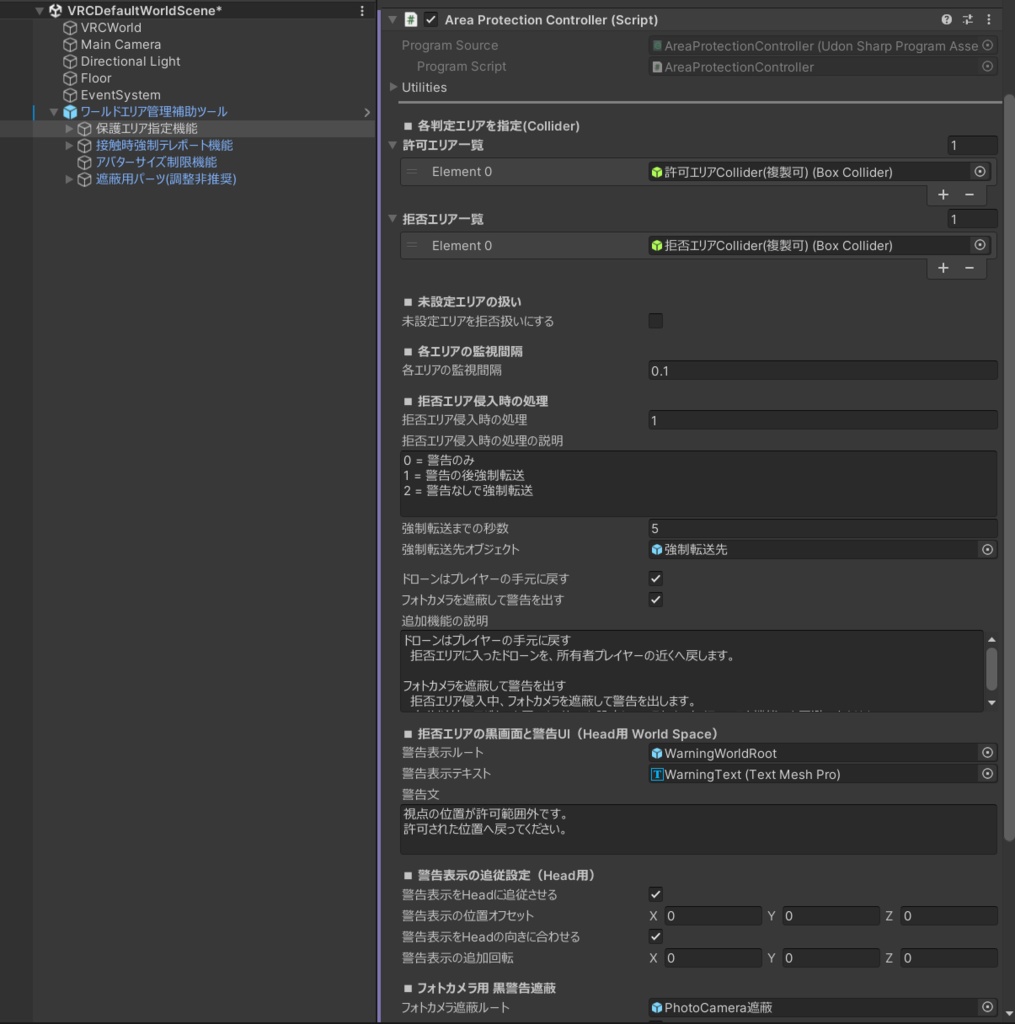Viewport: 1015px width, 1024px height.
Task: Select アバターサイズ制限機能 object in hierarchy
Action: (x=156, y=162)
